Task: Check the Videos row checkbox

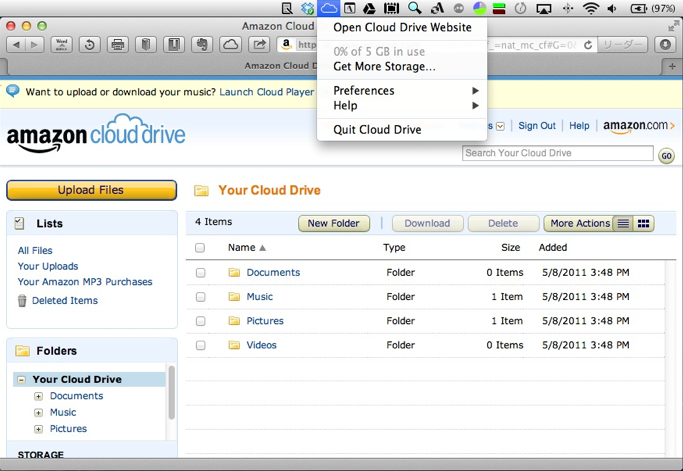Action: click(200, 345)
